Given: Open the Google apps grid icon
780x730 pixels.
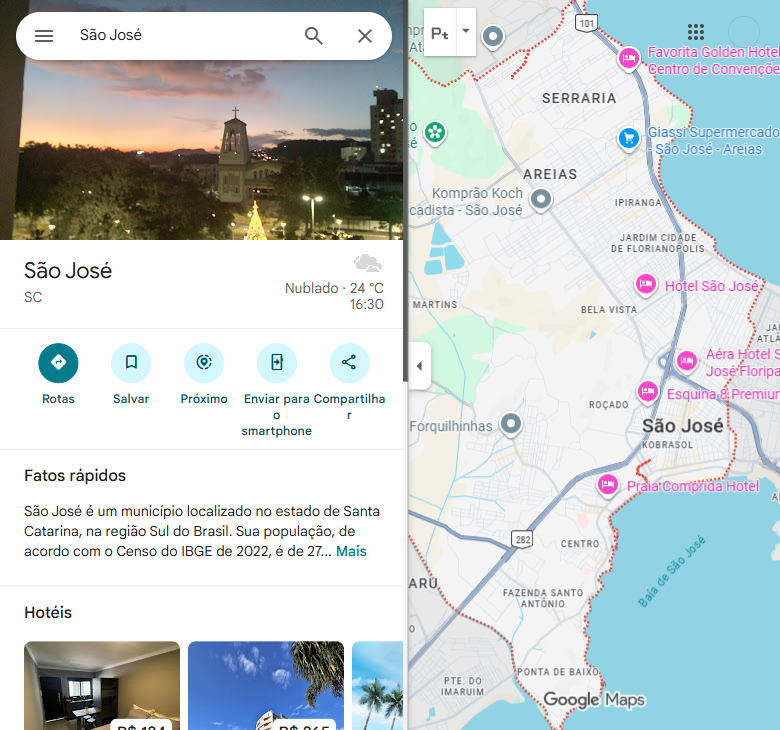Looking at the screenshot, I should (695, 32).
